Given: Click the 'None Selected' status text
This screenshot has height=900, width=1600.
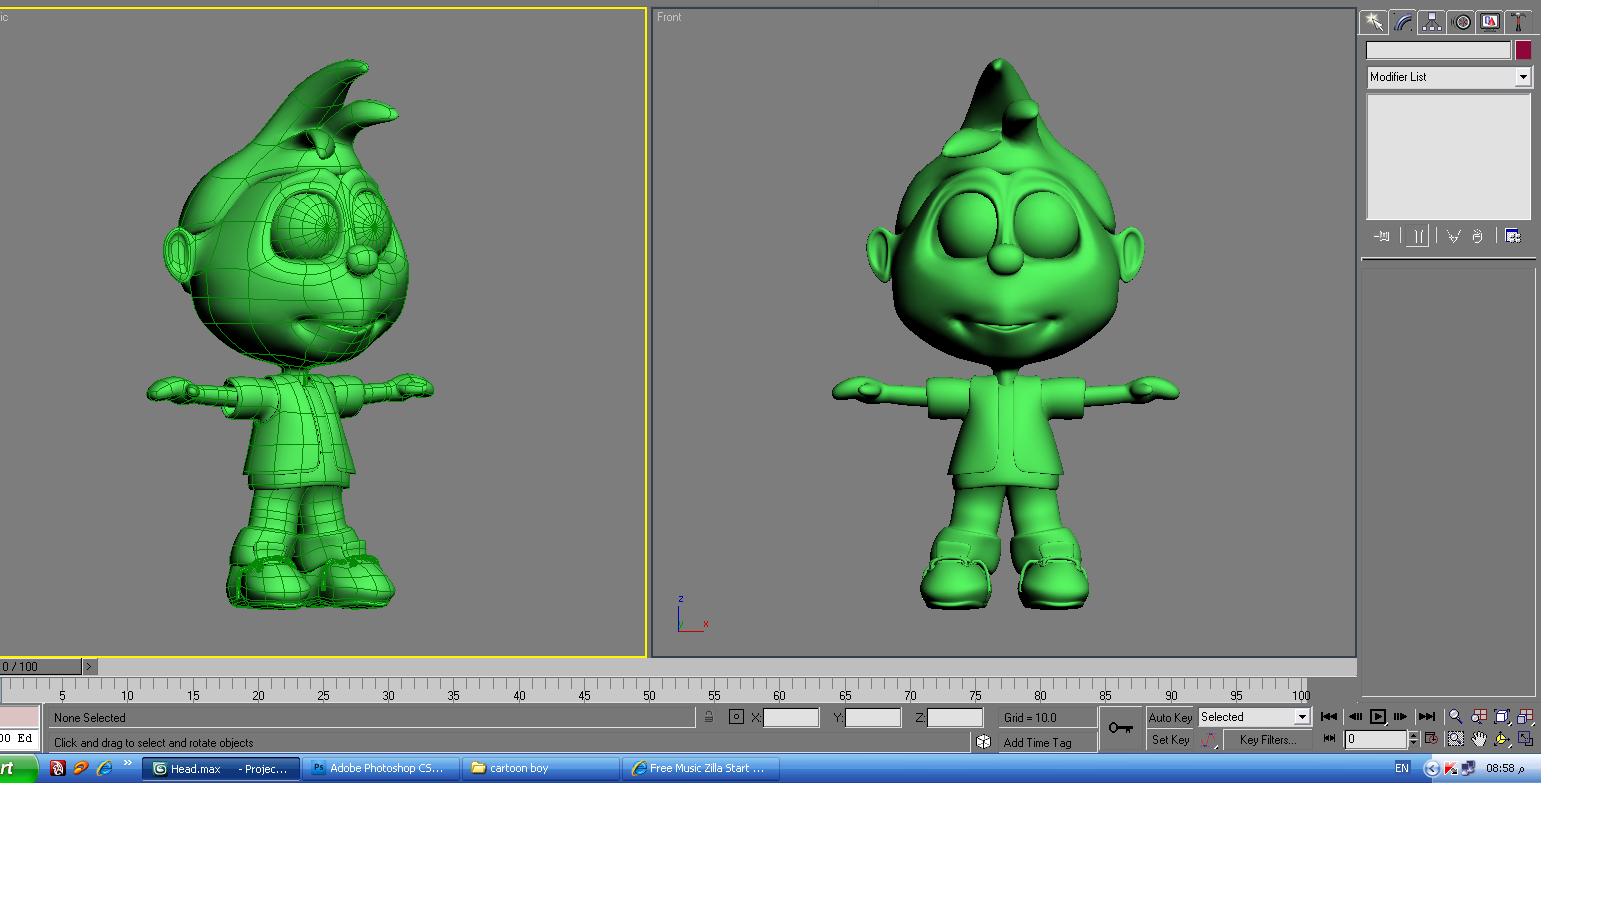Looking at the screenshot, I should click(x=90, y=718).
